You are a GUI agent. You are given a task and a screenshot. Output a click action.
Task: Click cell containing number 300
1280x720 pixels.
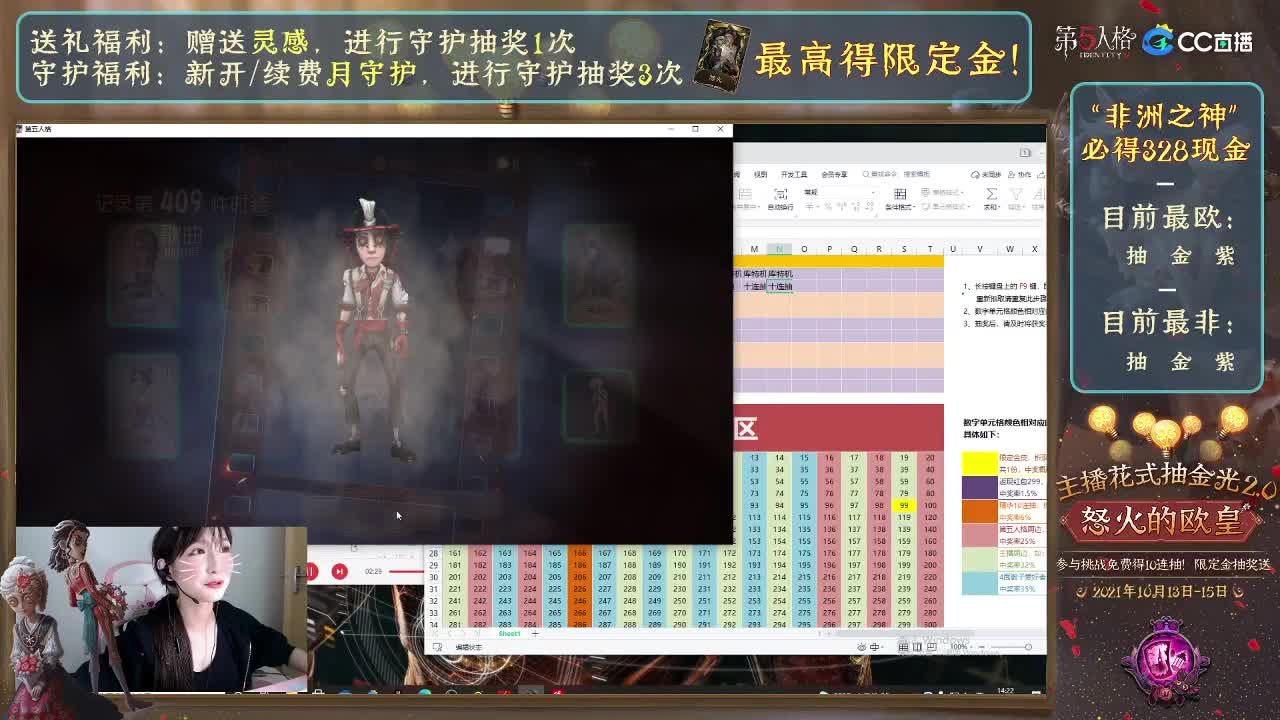pyautogui.click(x=929, y=625)
